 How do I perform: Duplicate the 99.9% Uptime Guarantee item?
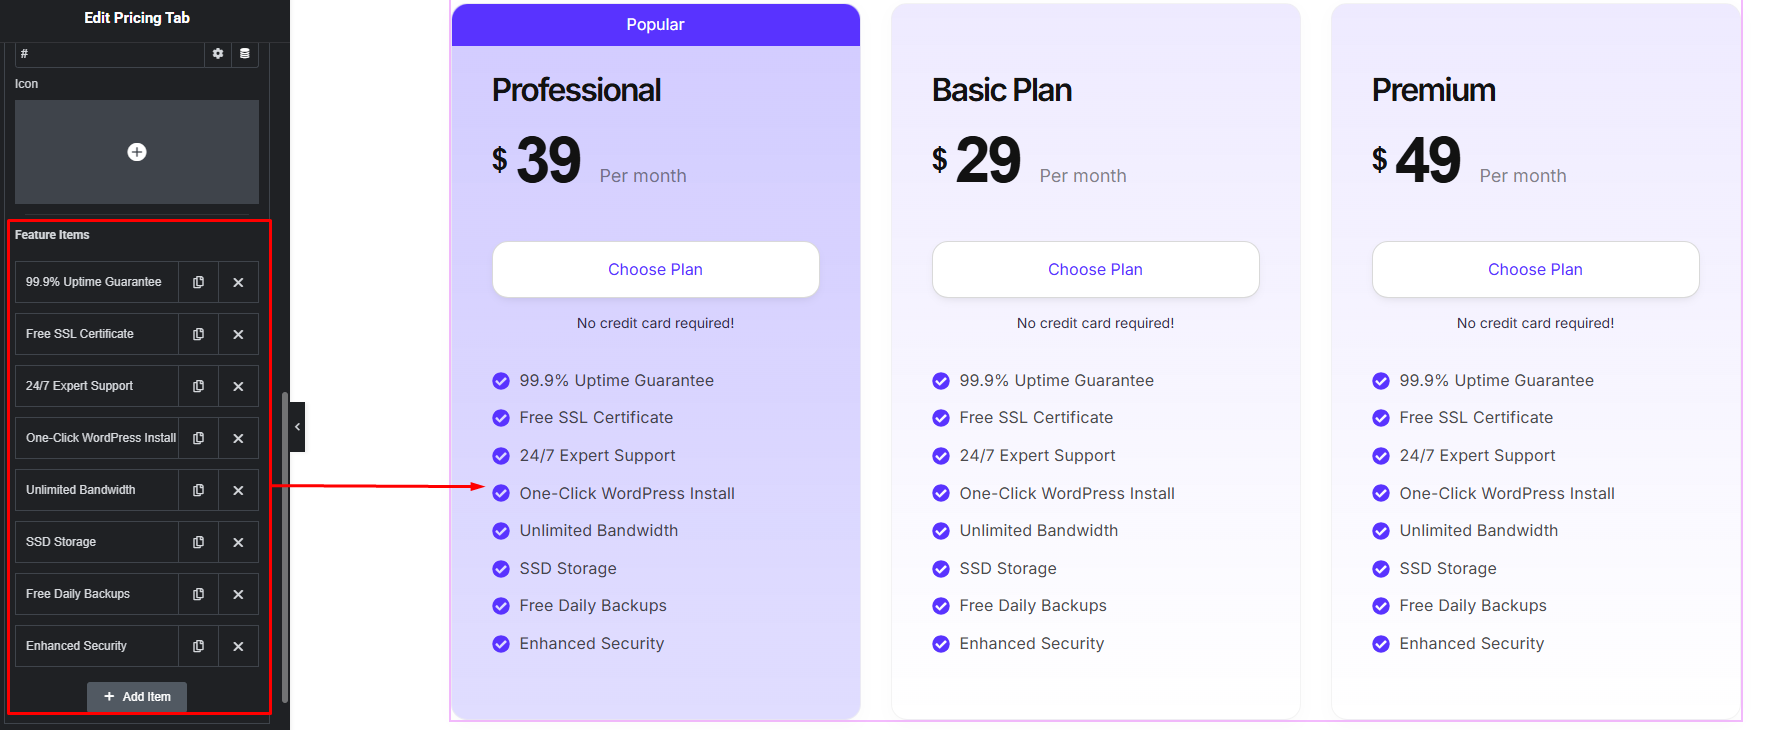pyautogui.click(x=198, y=282)
